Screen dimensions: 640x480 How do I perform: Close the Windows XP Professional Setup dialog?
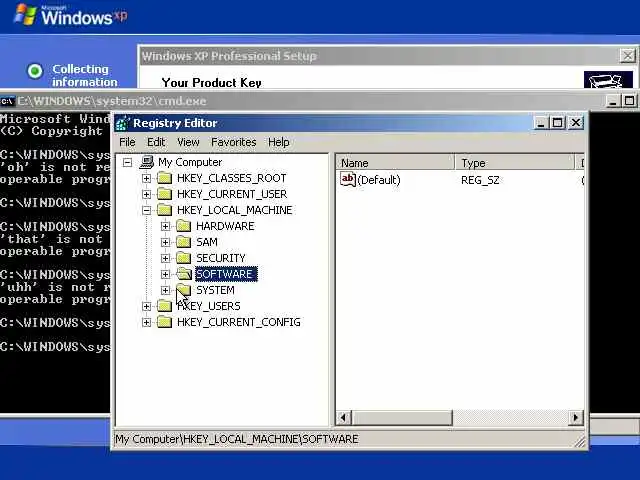[x=627, y=56]
